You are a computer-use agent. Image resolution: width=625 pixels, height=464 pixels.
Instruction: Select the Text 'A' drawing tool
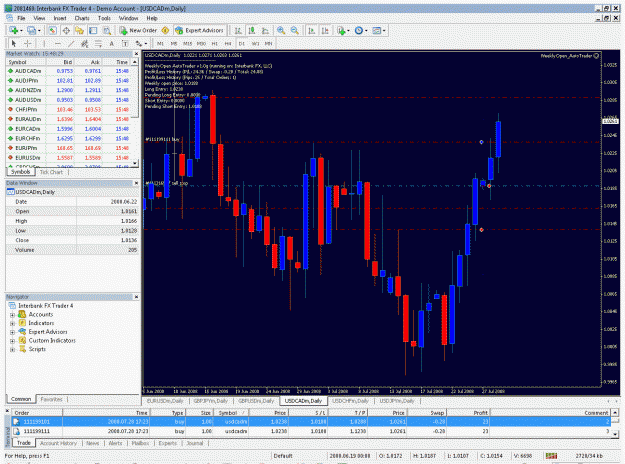click(x=112, y=43)
